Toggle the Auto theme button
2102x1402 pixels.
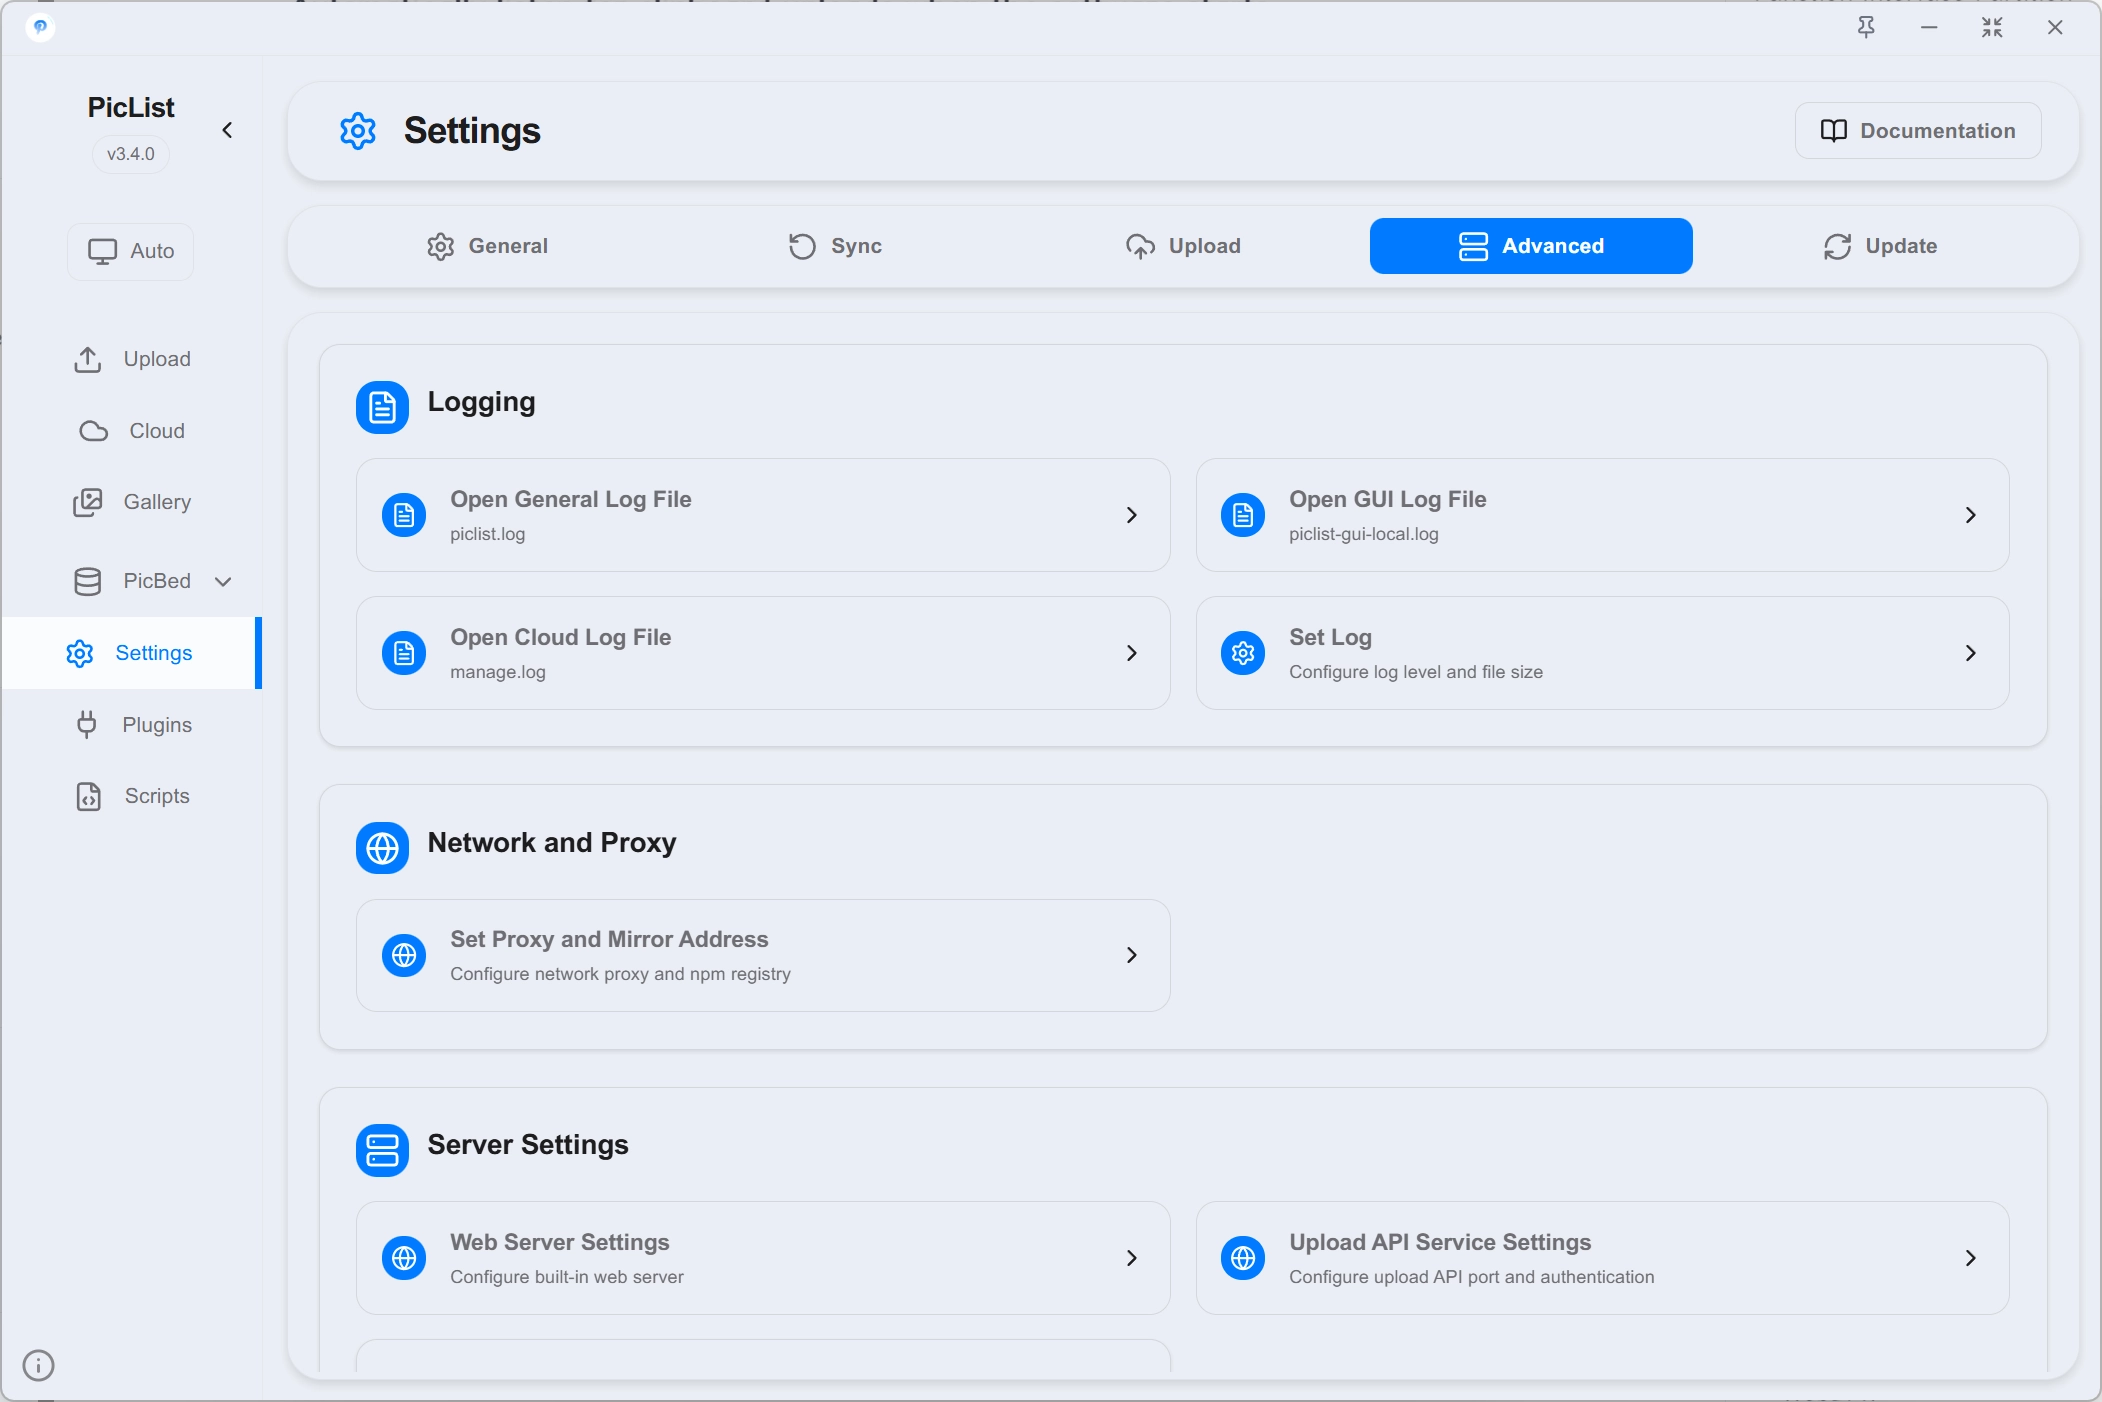click(x=131, y=251)
